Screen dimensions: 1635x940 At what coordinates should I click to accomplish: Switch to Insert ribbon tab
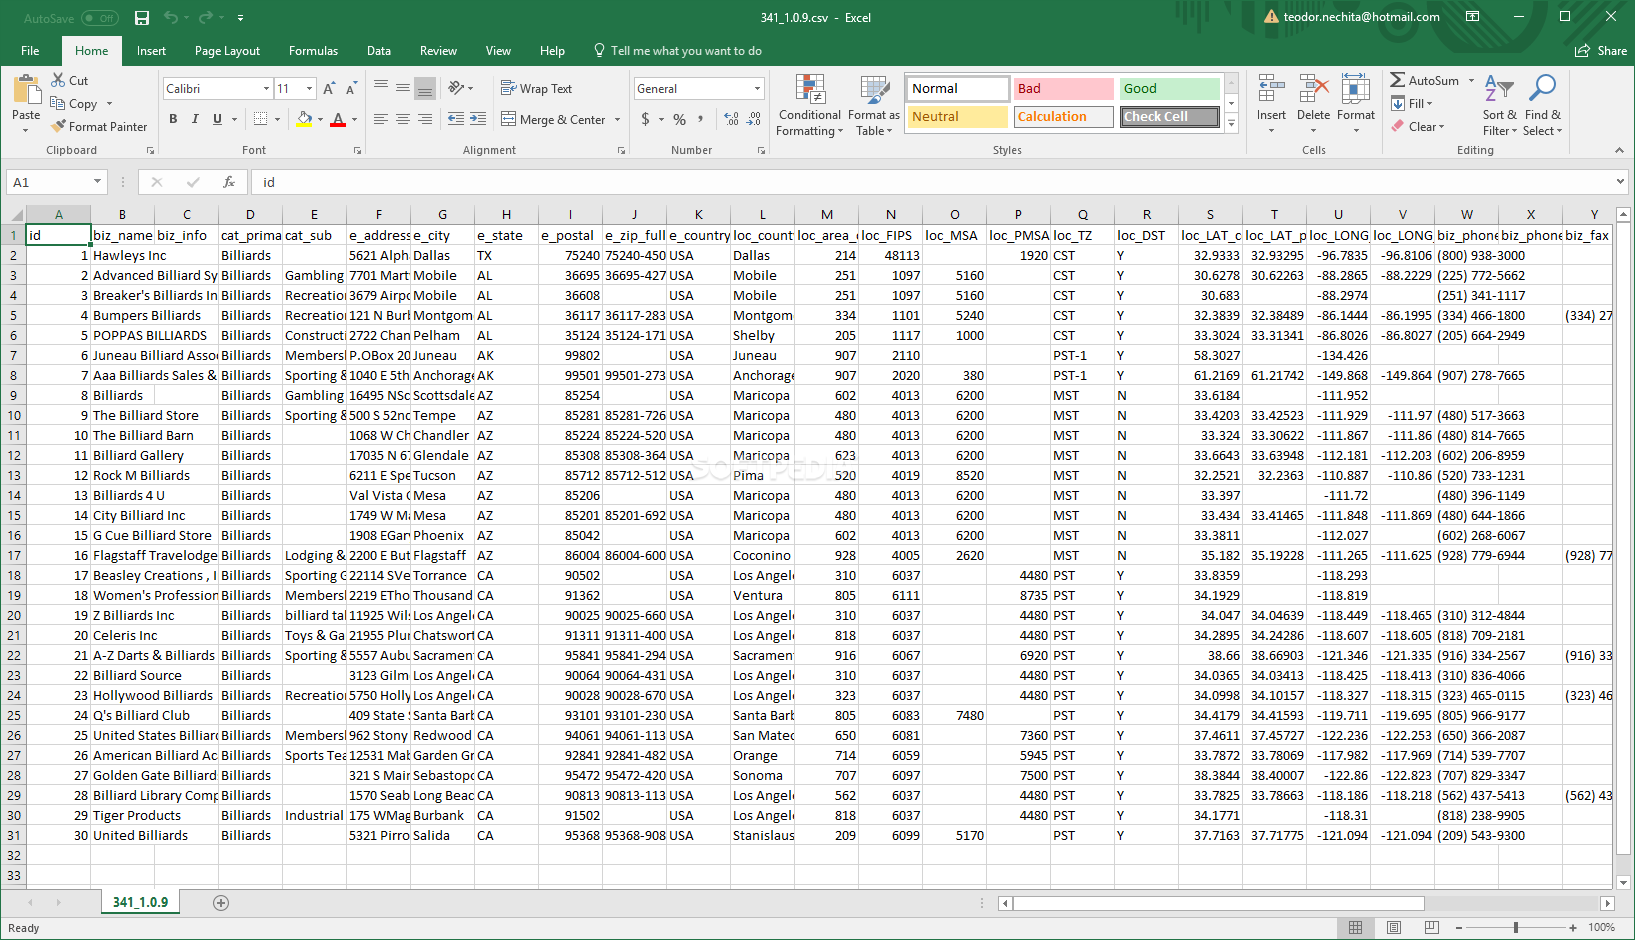tap(151, 51)
